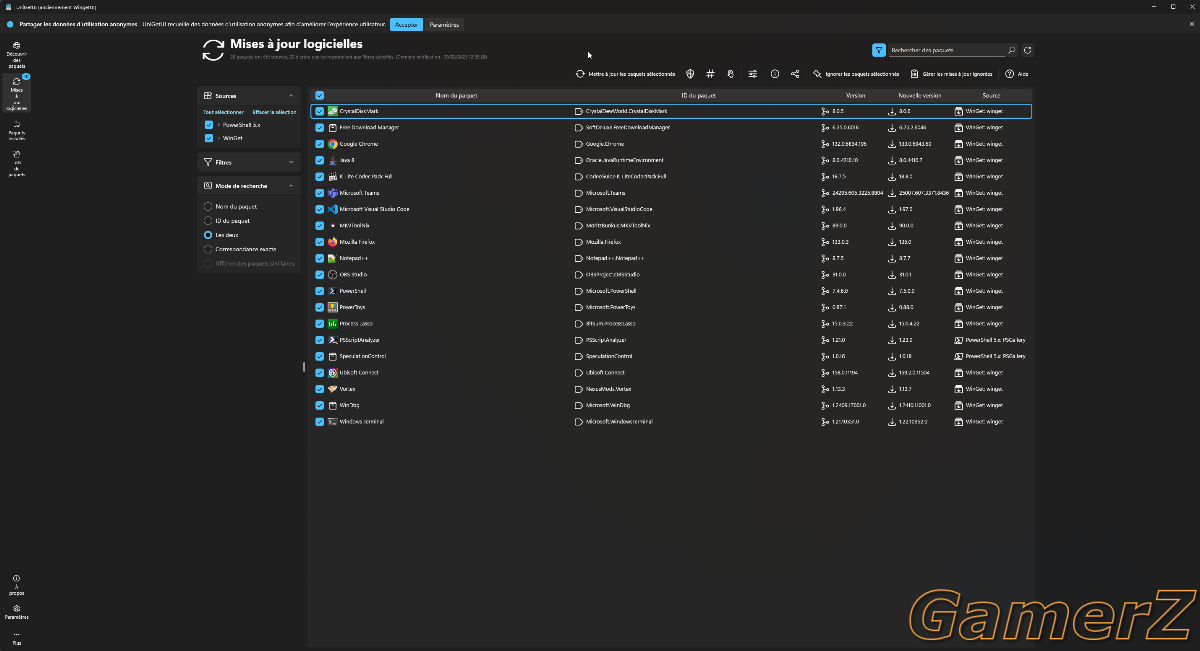Uncheck the WinGet source checkbox
This screenshot has height=651, width=1200.
pyautogui.click(x=209, y=138)
